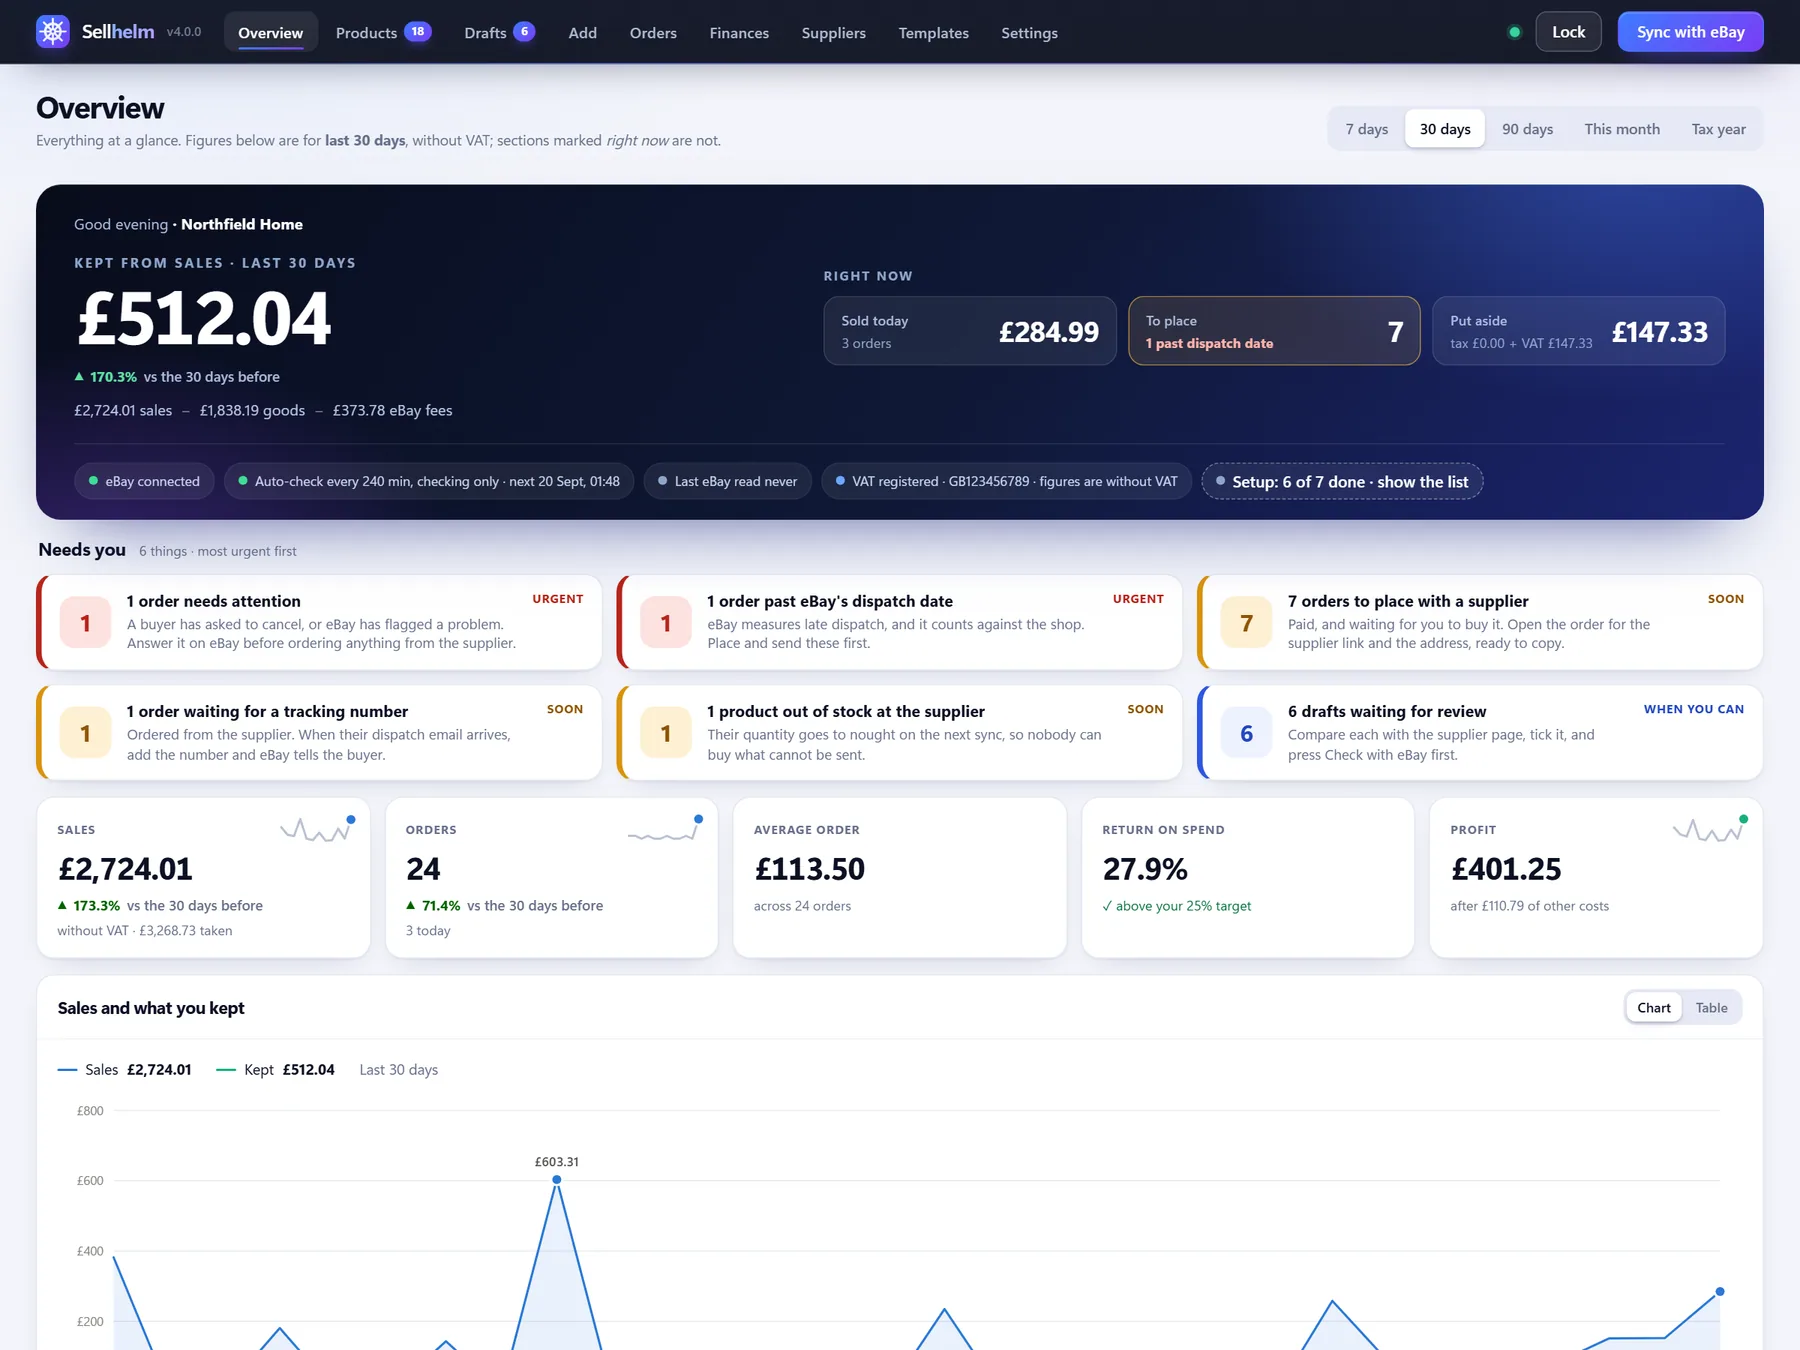Click the Lock button
Screen dimensions: 1800x1350
(x=1568, y=32)
